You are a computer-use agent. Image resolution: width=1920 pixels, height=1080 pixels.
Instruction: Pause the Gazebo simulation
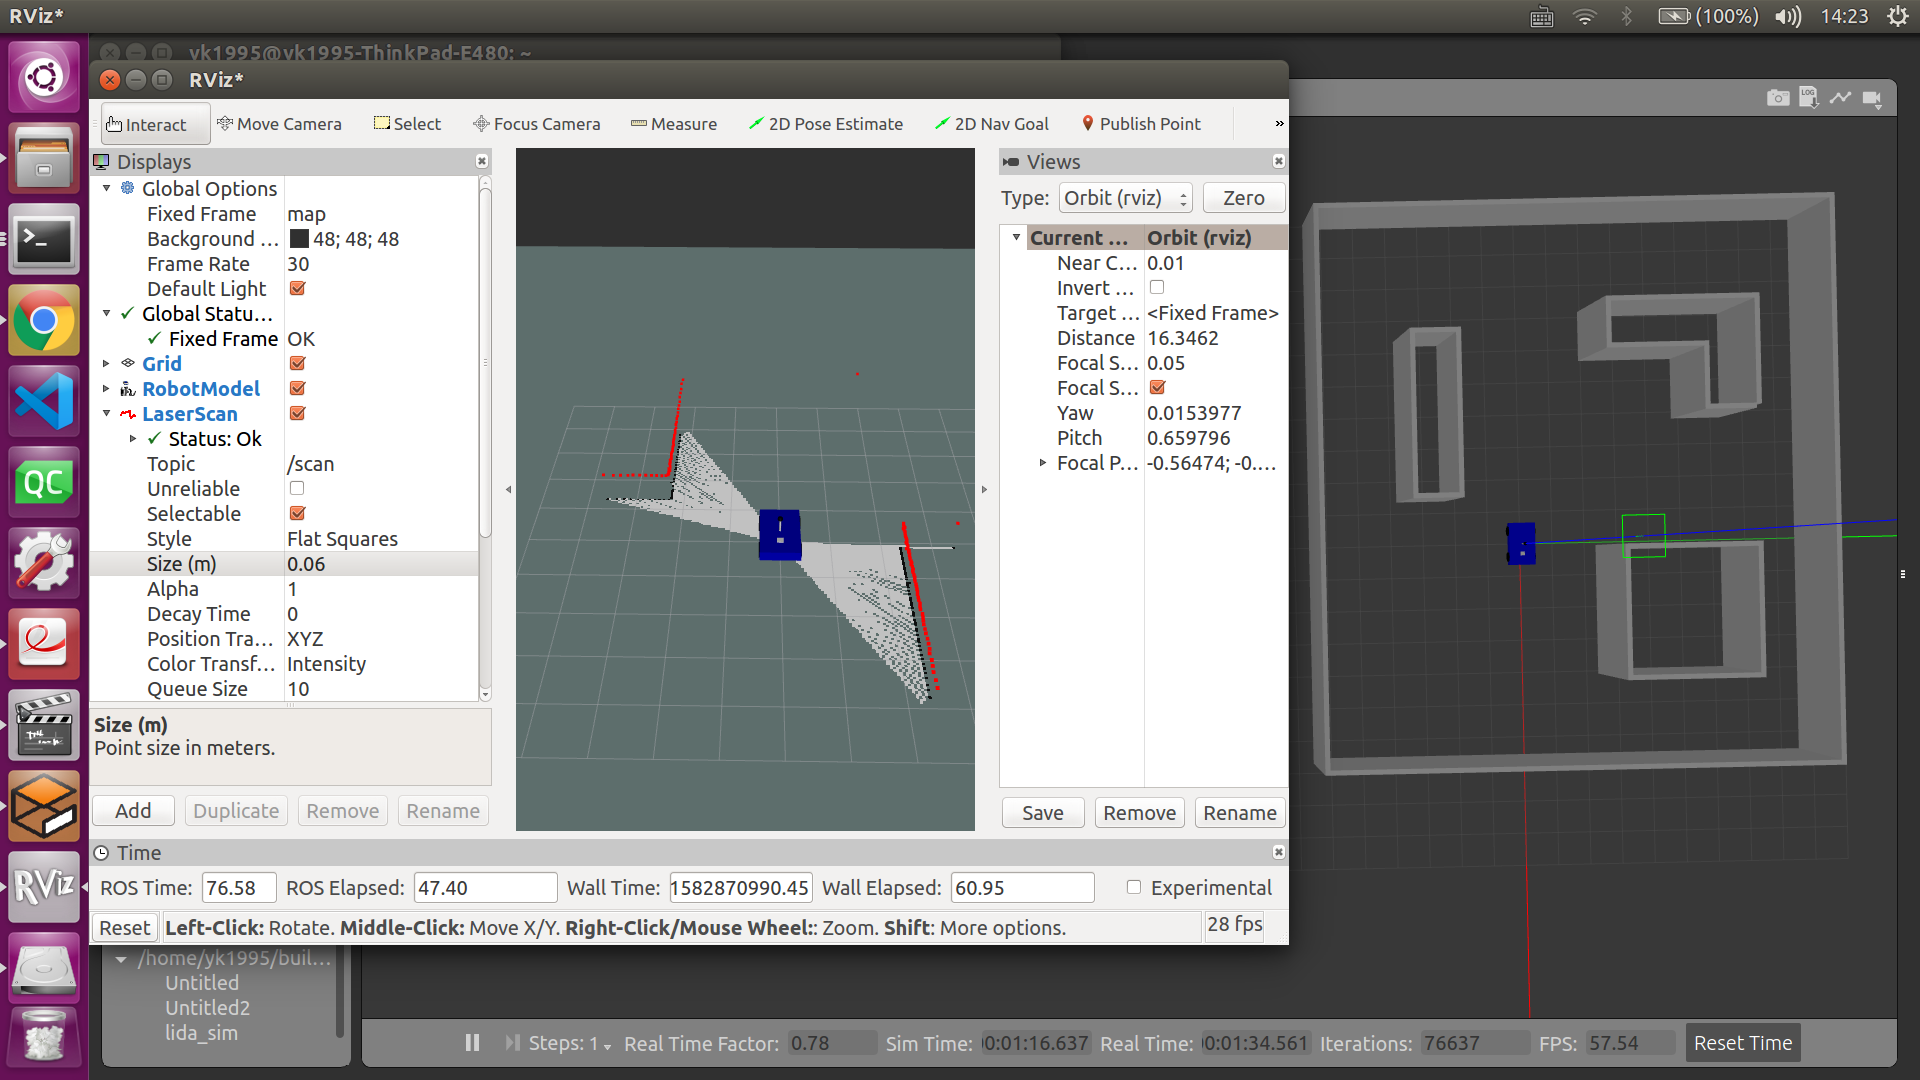pyautogui.click(x=472, y=1043)
